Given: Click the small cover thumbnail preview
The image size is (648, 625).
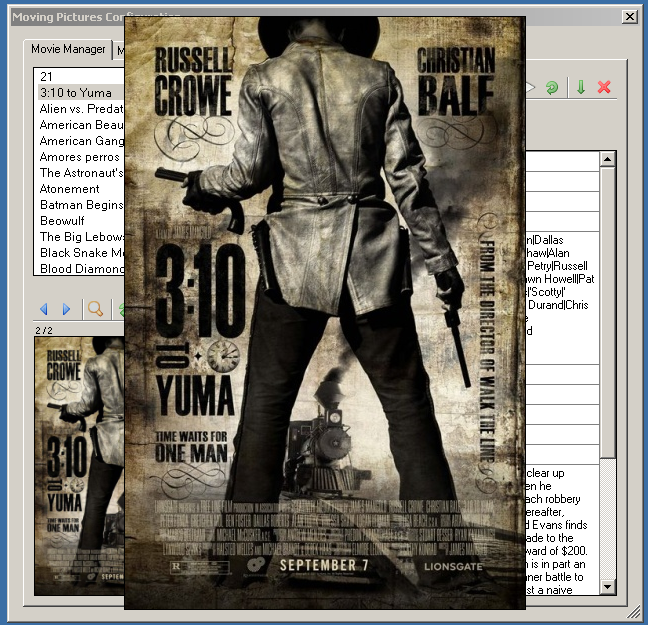Looking at the screenshot, I should click(x=79, y=465).
